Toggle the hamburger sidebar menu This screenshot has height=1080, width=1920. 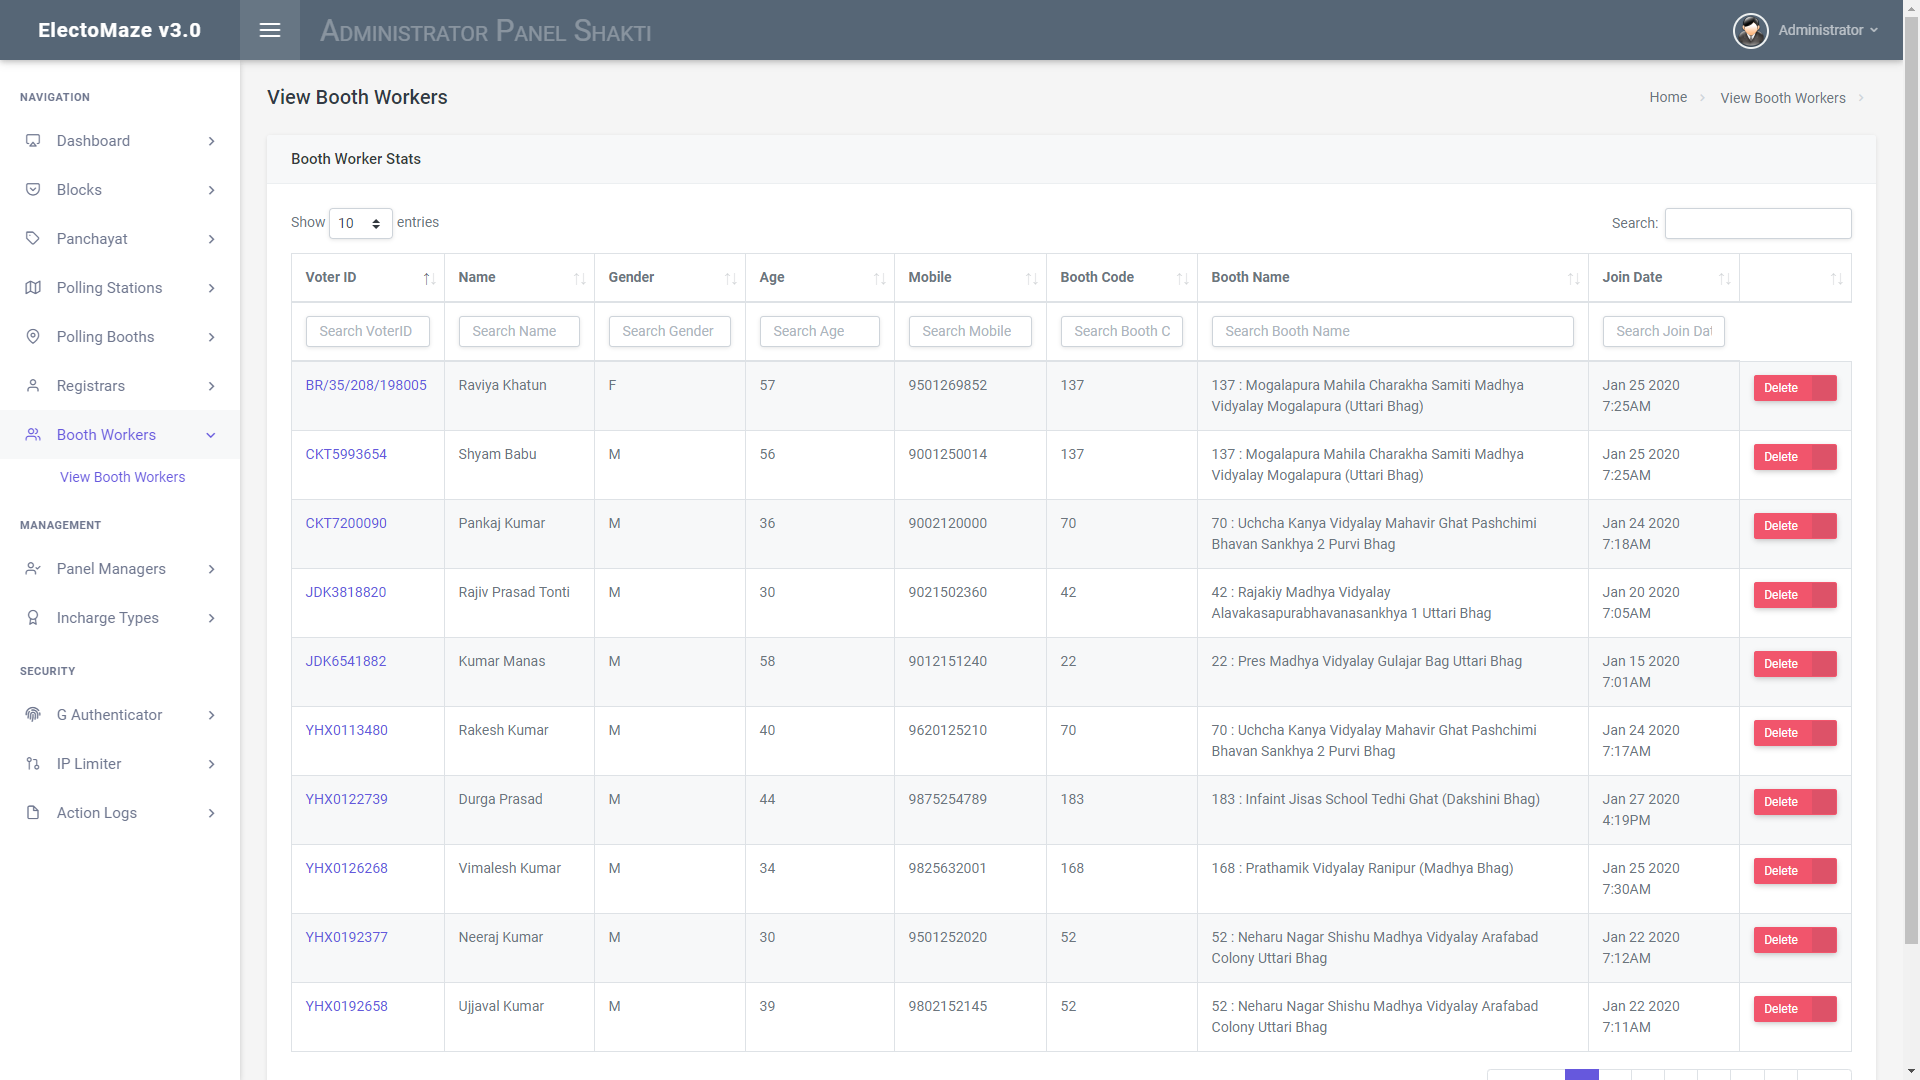[270, 30]
